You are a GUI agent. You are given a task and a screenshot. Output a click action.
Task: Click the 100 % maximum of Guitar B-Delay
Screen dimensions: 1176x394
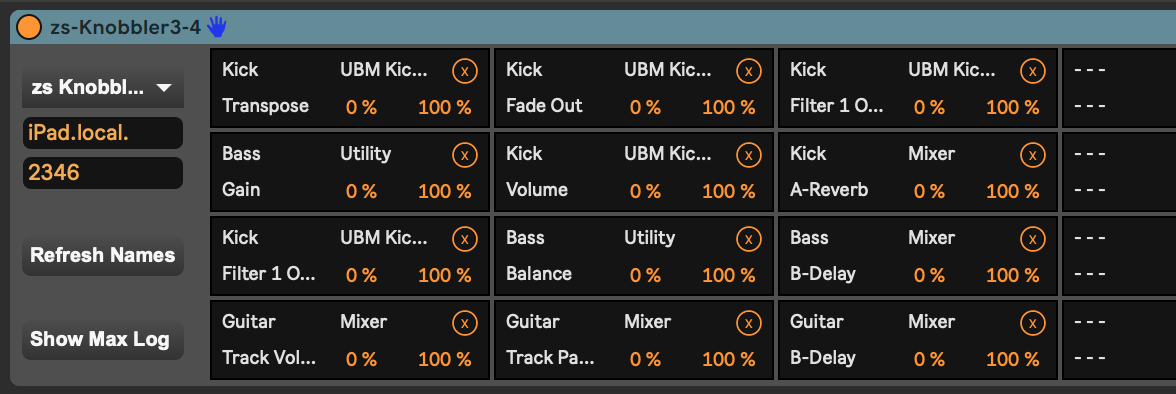point(1013,359)
